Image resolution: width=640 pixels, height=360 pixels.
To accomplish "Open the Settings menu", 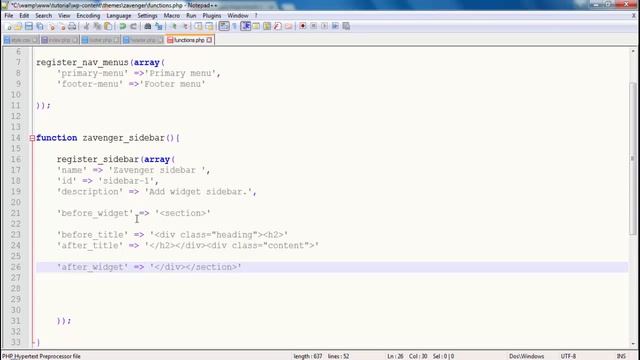I will 147,16.
